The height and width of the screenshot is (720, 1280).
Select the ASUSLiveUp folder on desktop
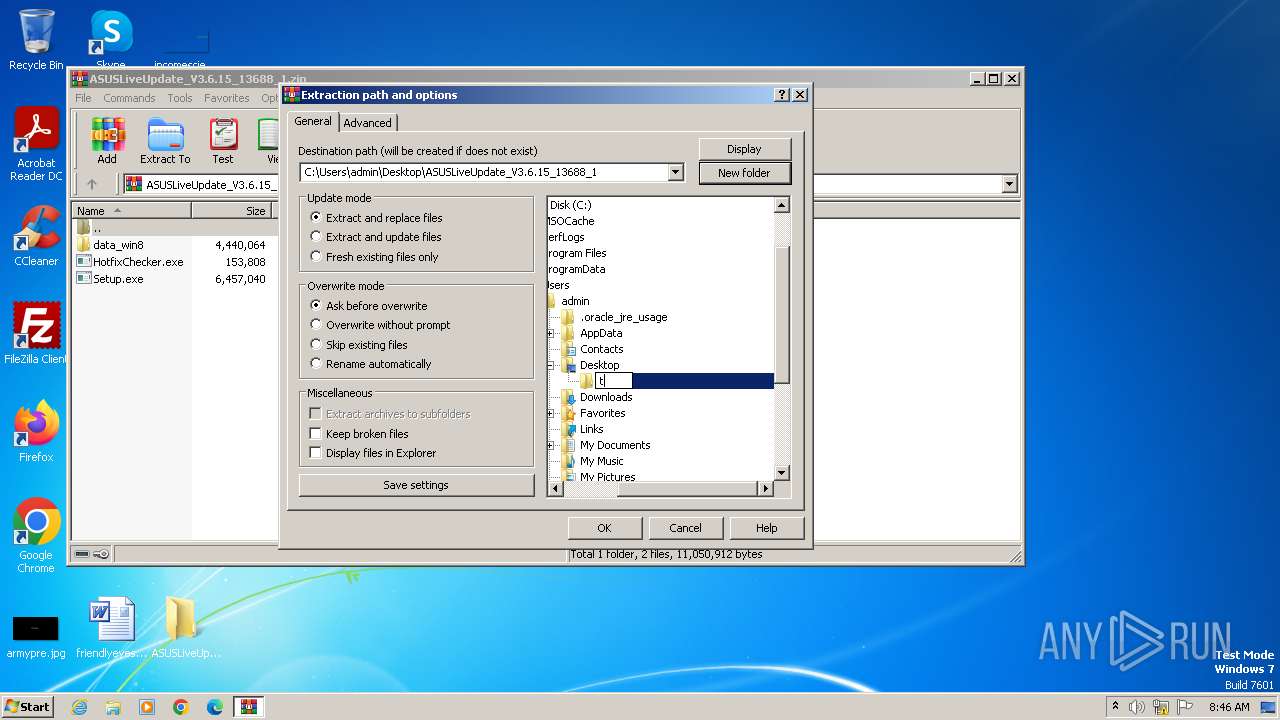tap(185, 628)
